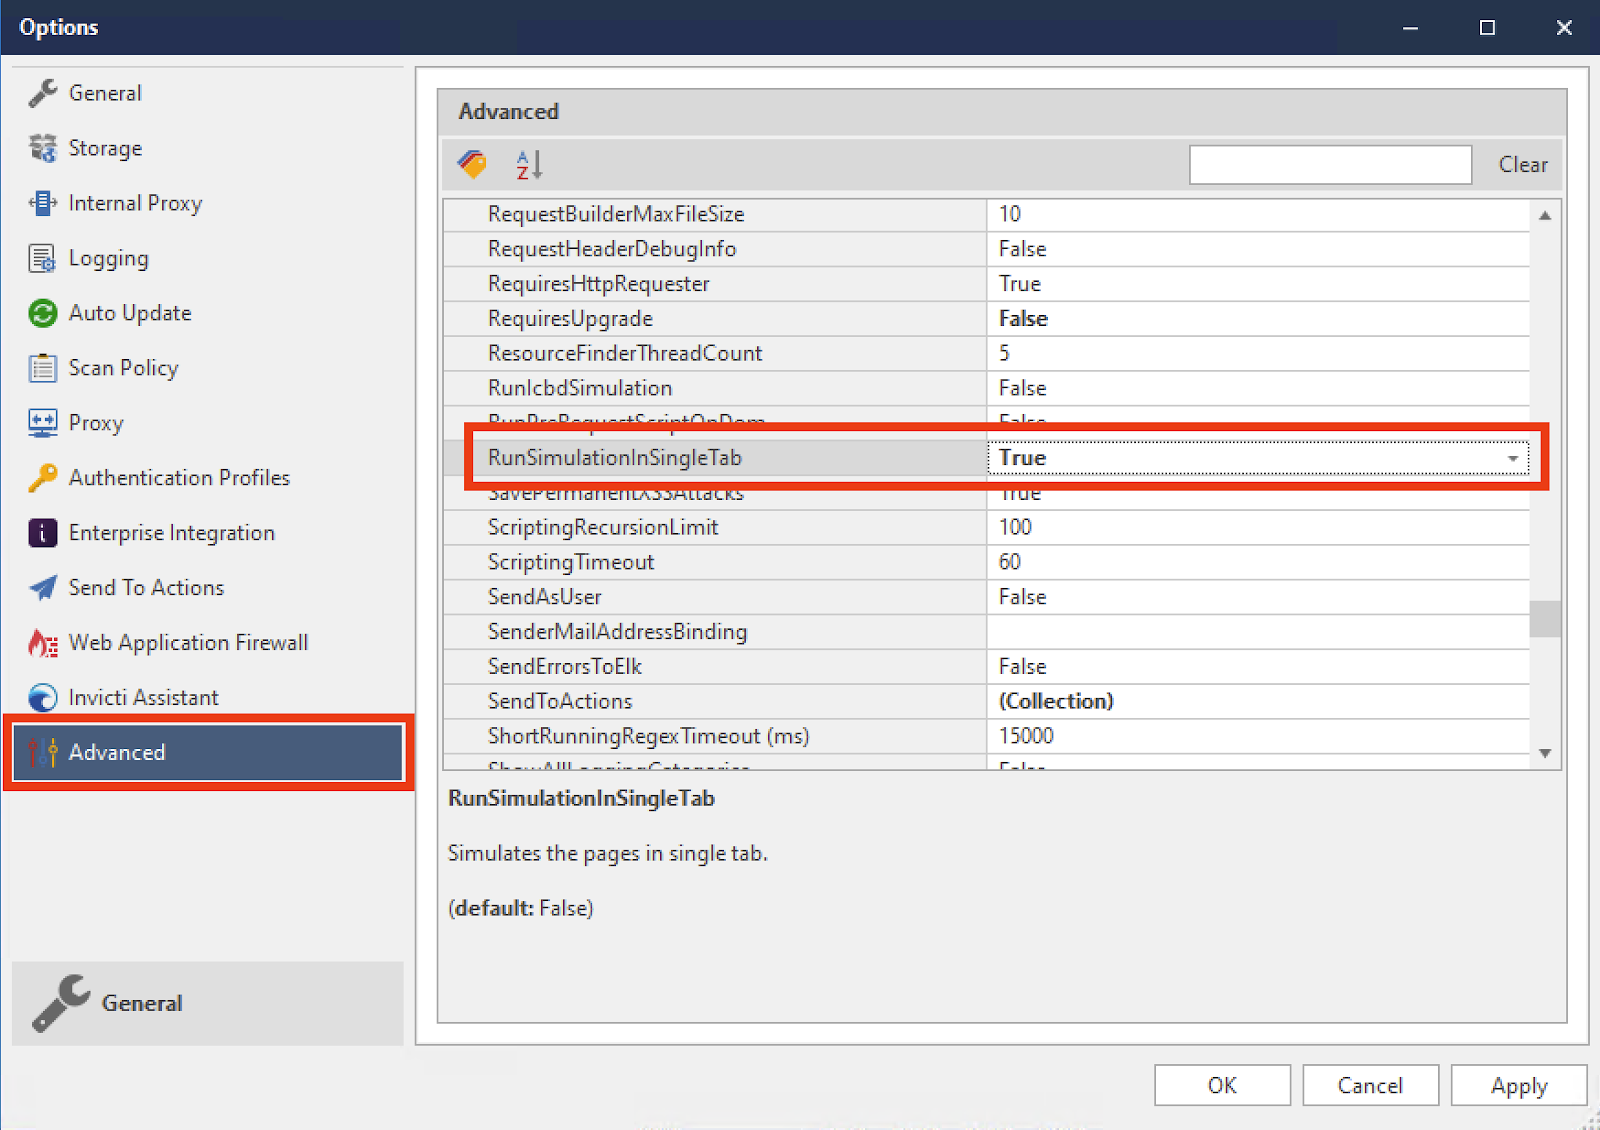
Task: Select the Internal Proxy settings icon
Action: (42, 203)
